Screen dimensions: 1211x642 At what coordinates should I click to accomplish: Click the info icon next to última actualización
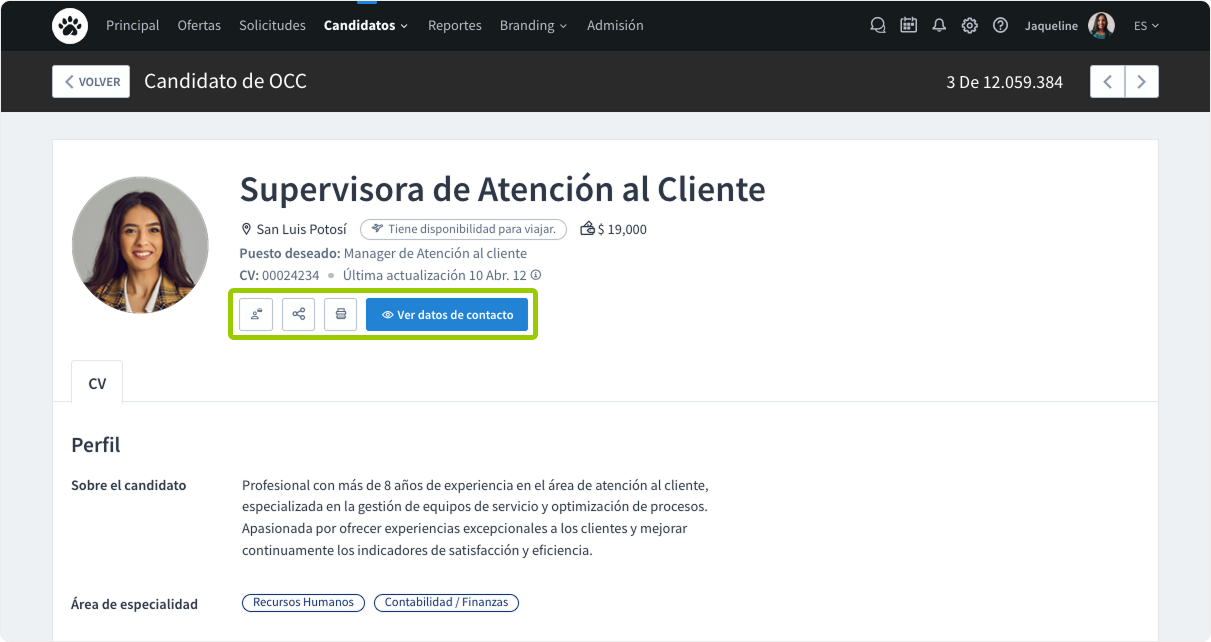tap(535, 274)
